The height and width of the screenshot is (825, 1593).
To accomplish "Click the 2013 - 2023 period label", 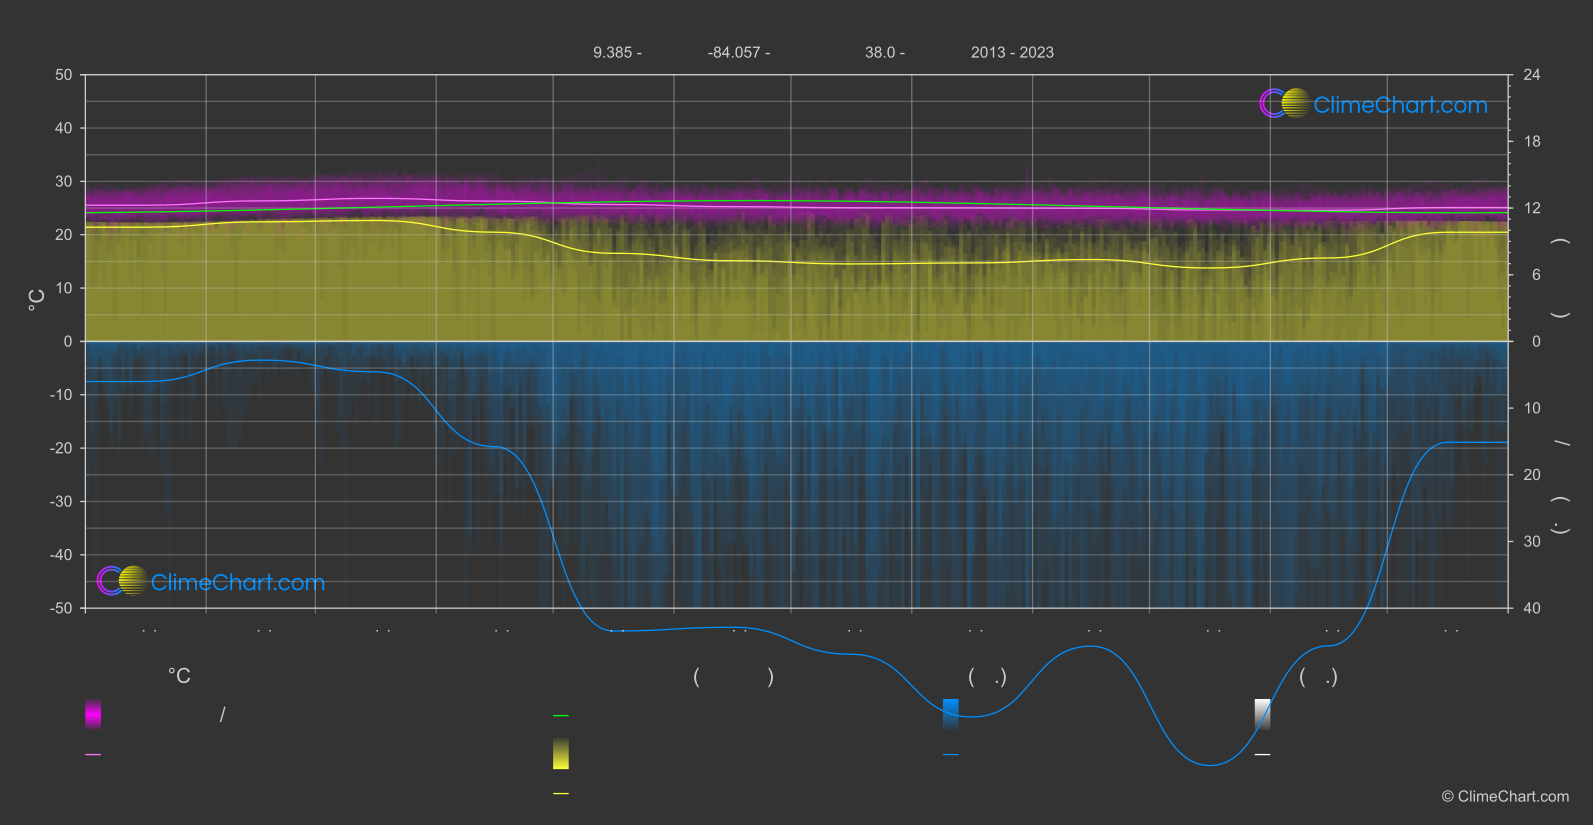I will 1012,52.
